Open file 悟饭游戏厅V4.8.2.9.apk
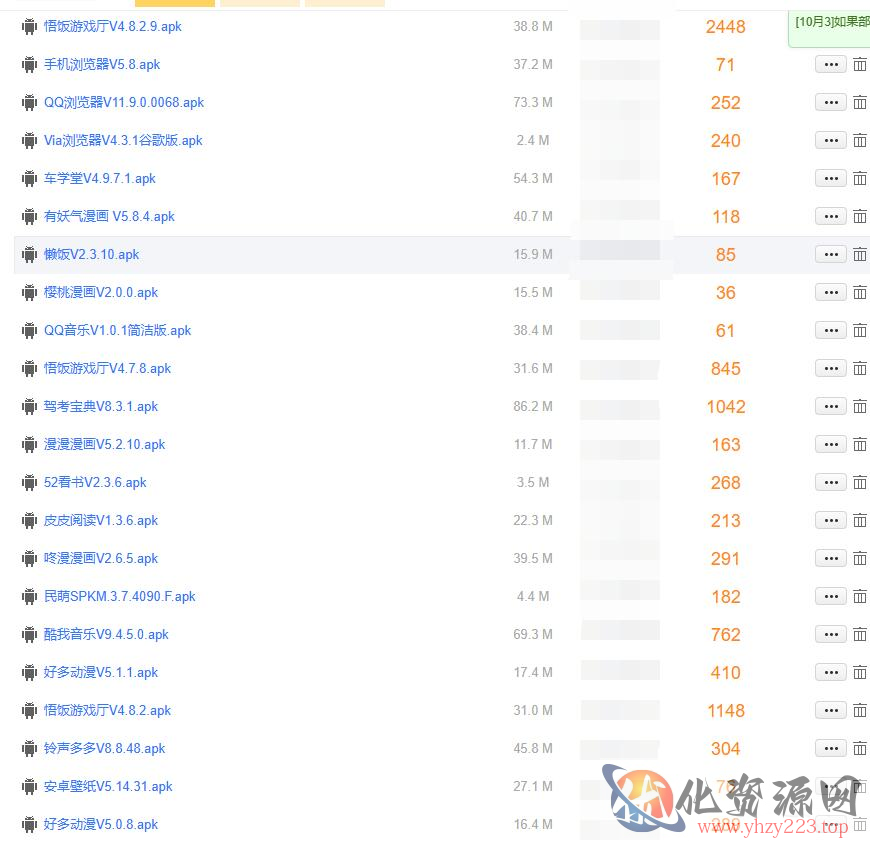Viewport: 870px width, 841px height. (x=113, y=27)
